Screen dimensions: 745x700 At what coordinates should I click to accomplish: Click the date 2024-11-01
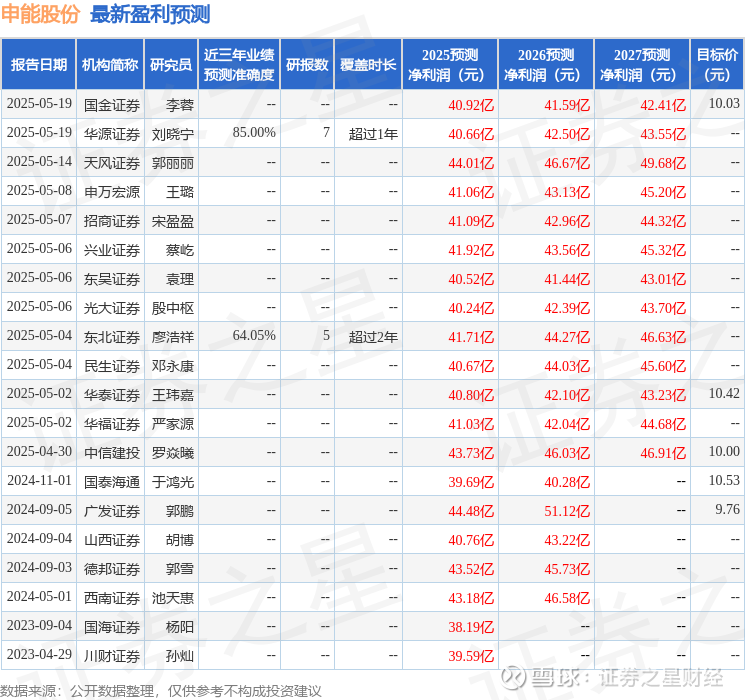click(x=39, y=480)
